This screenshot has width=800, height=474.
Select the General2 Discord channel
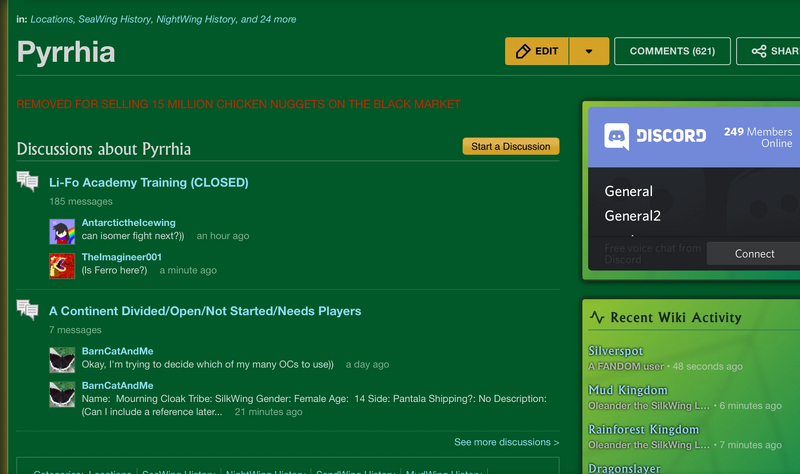point(632,215)
